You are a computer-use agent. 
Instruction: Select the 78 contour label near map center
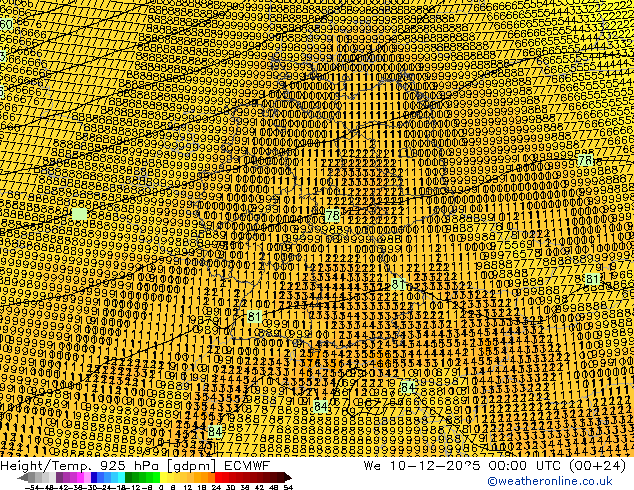pyautogui.click(x=332, y=216)
